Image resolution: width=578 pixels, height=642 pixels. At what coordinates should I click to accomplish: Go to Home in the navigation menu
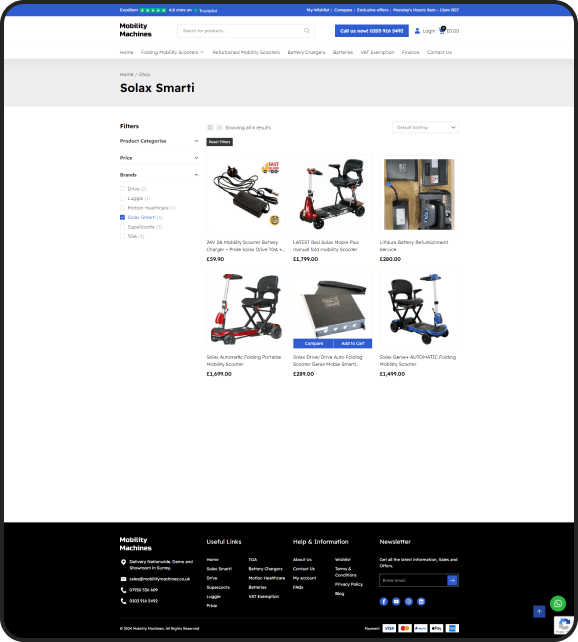pos(126,52)
